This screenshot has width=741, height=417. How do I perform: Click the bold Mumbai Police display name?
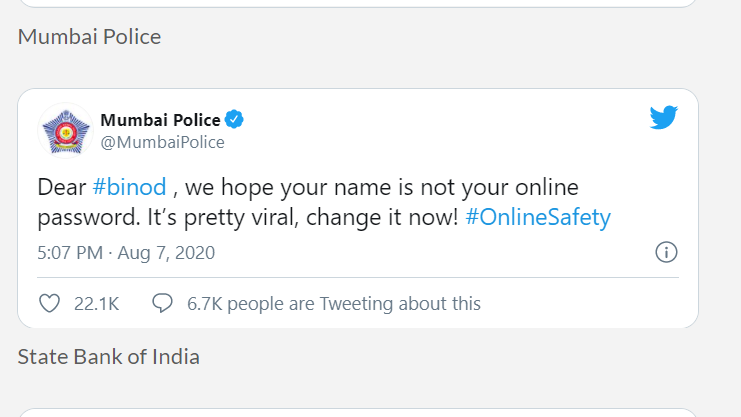point(160,120)
